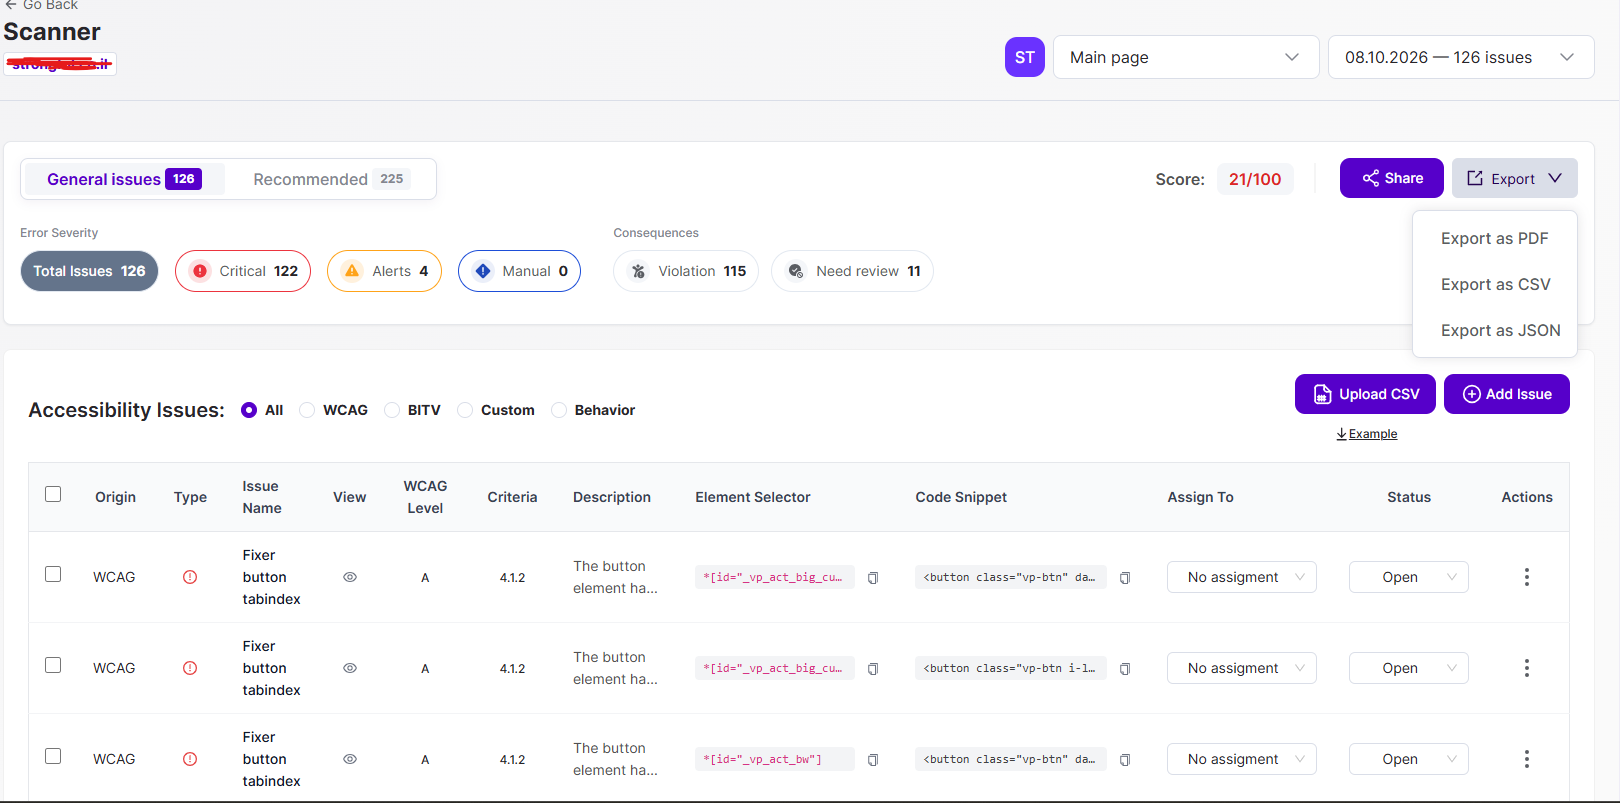Open the 08.10.2026 — 126 issues dropdown
This screenshot has width=1620, height=803.
[1461, 57]
